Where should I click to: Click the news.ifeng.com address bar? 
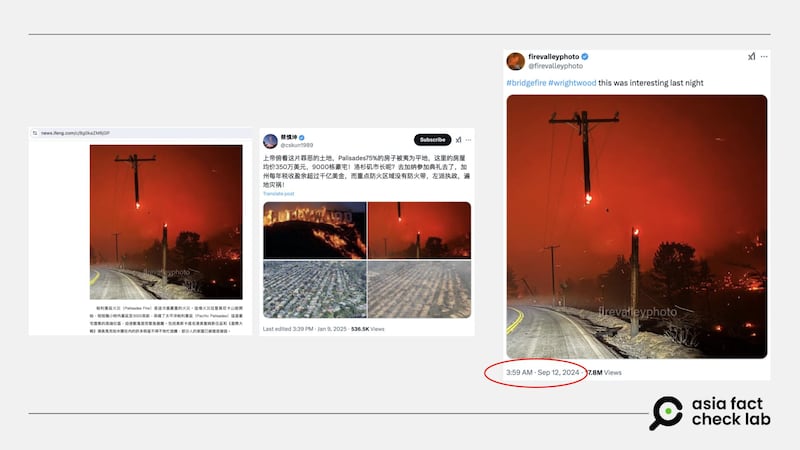(141, 133)
